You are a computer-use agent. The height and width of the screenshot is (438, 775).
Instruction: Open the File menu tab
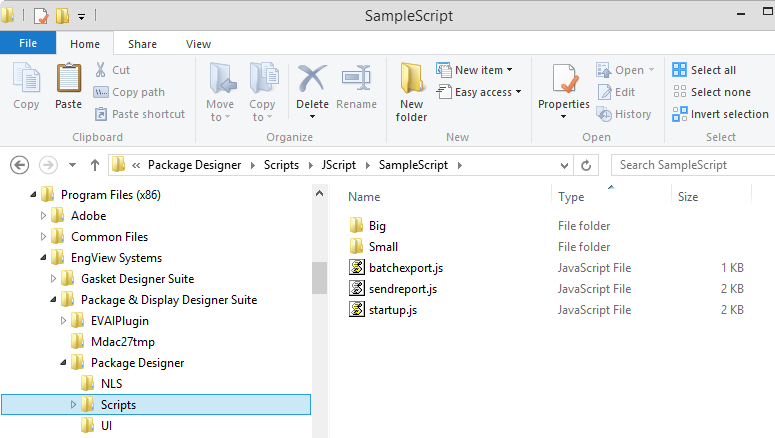28,44
